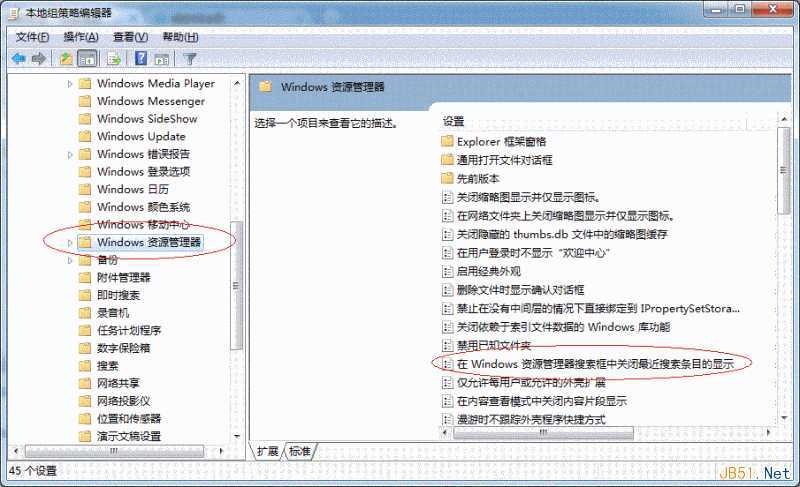Click the 启用经典外观 policy icon

447,271
